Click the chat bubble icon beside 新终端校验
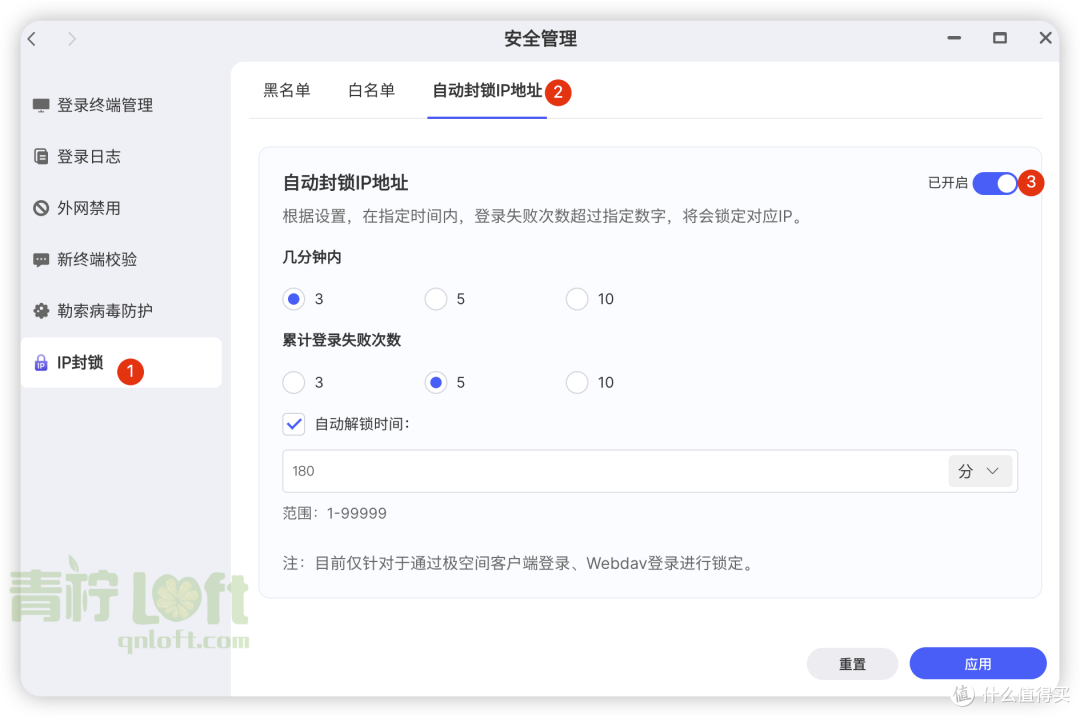 (41, 260)
